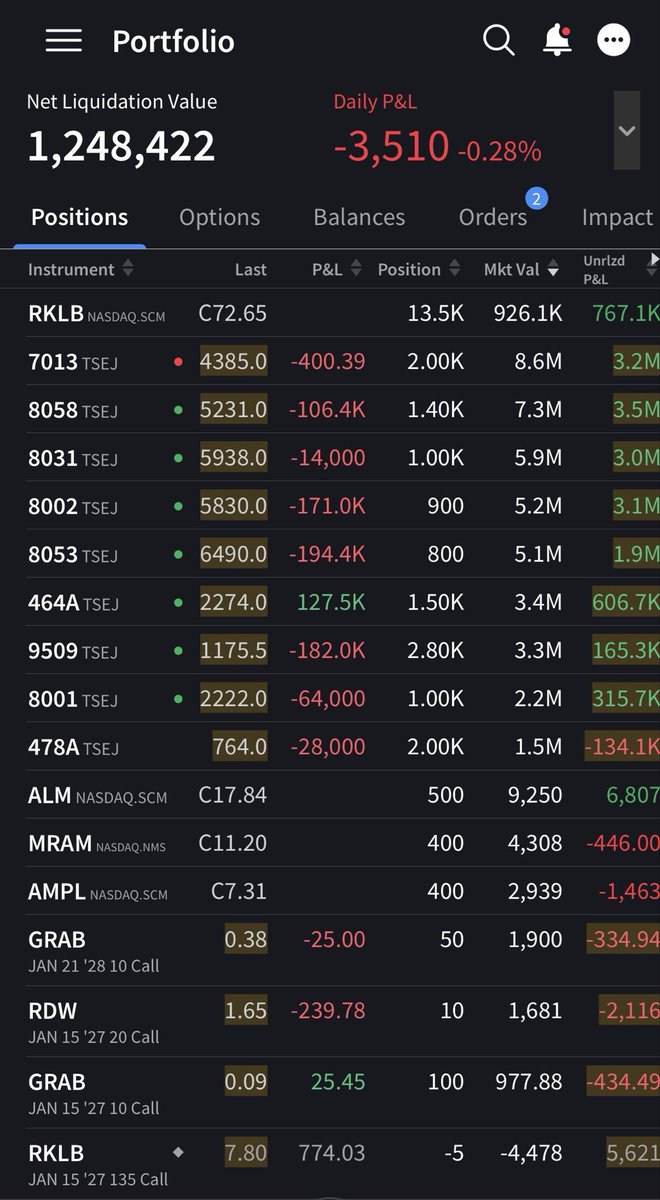Open the 7013 TSEJ position row

point(330,361)
